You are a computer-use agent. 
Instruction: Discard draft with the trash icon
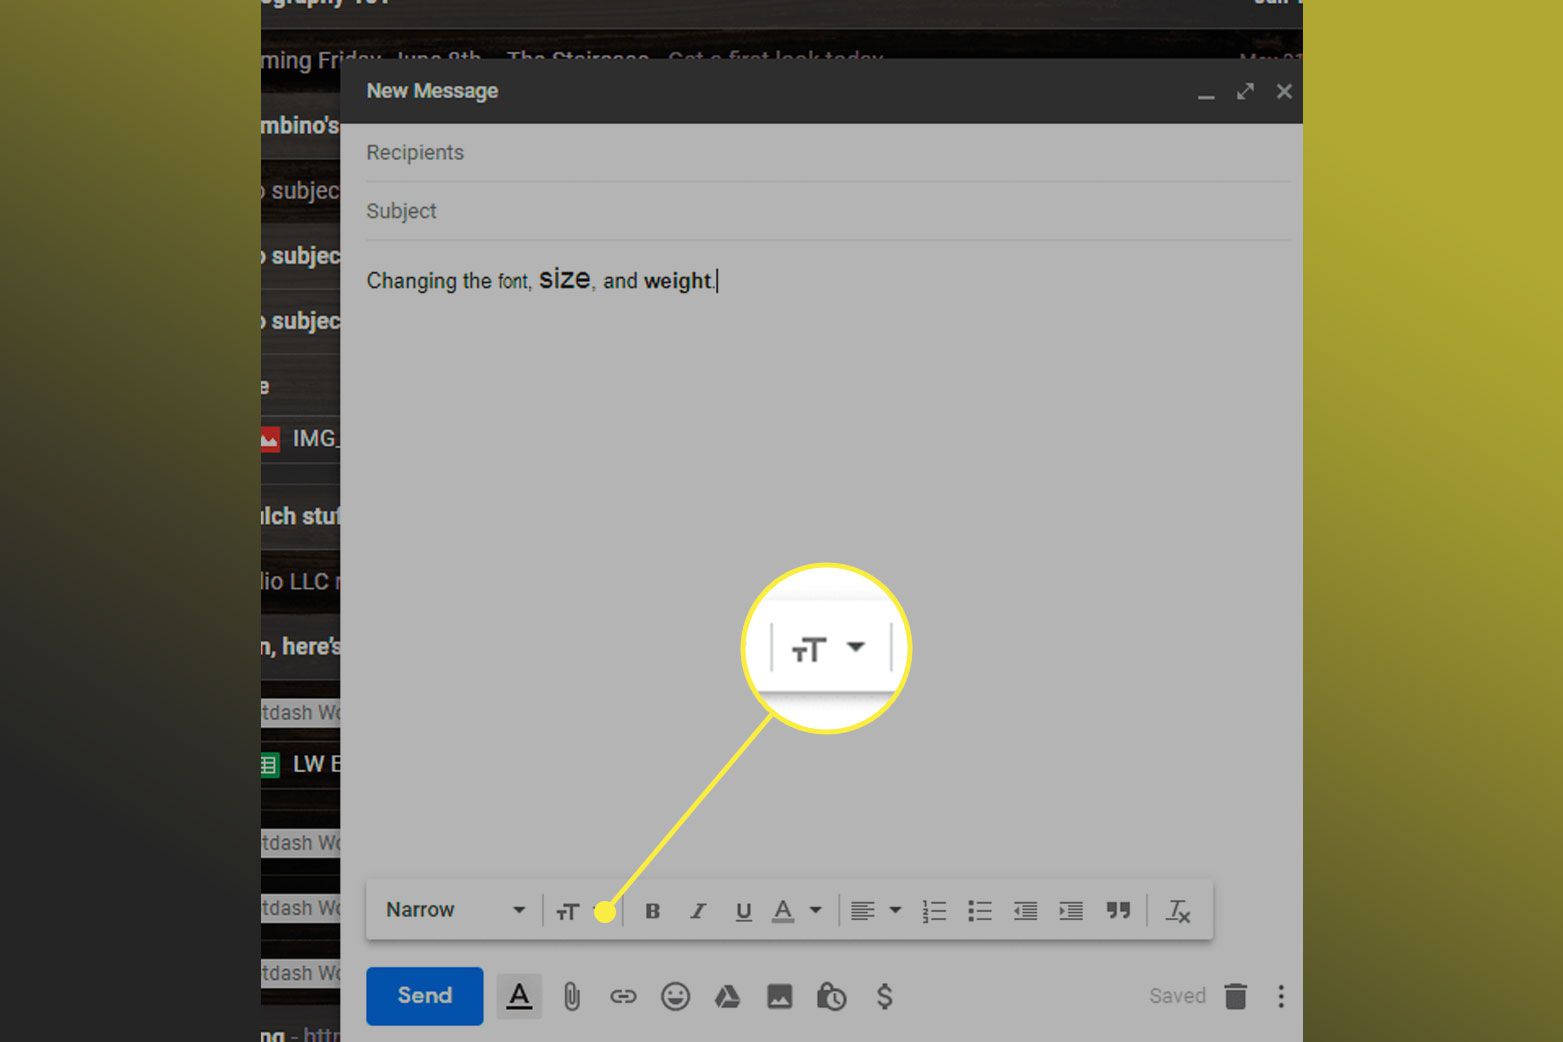pos(1236,996)
